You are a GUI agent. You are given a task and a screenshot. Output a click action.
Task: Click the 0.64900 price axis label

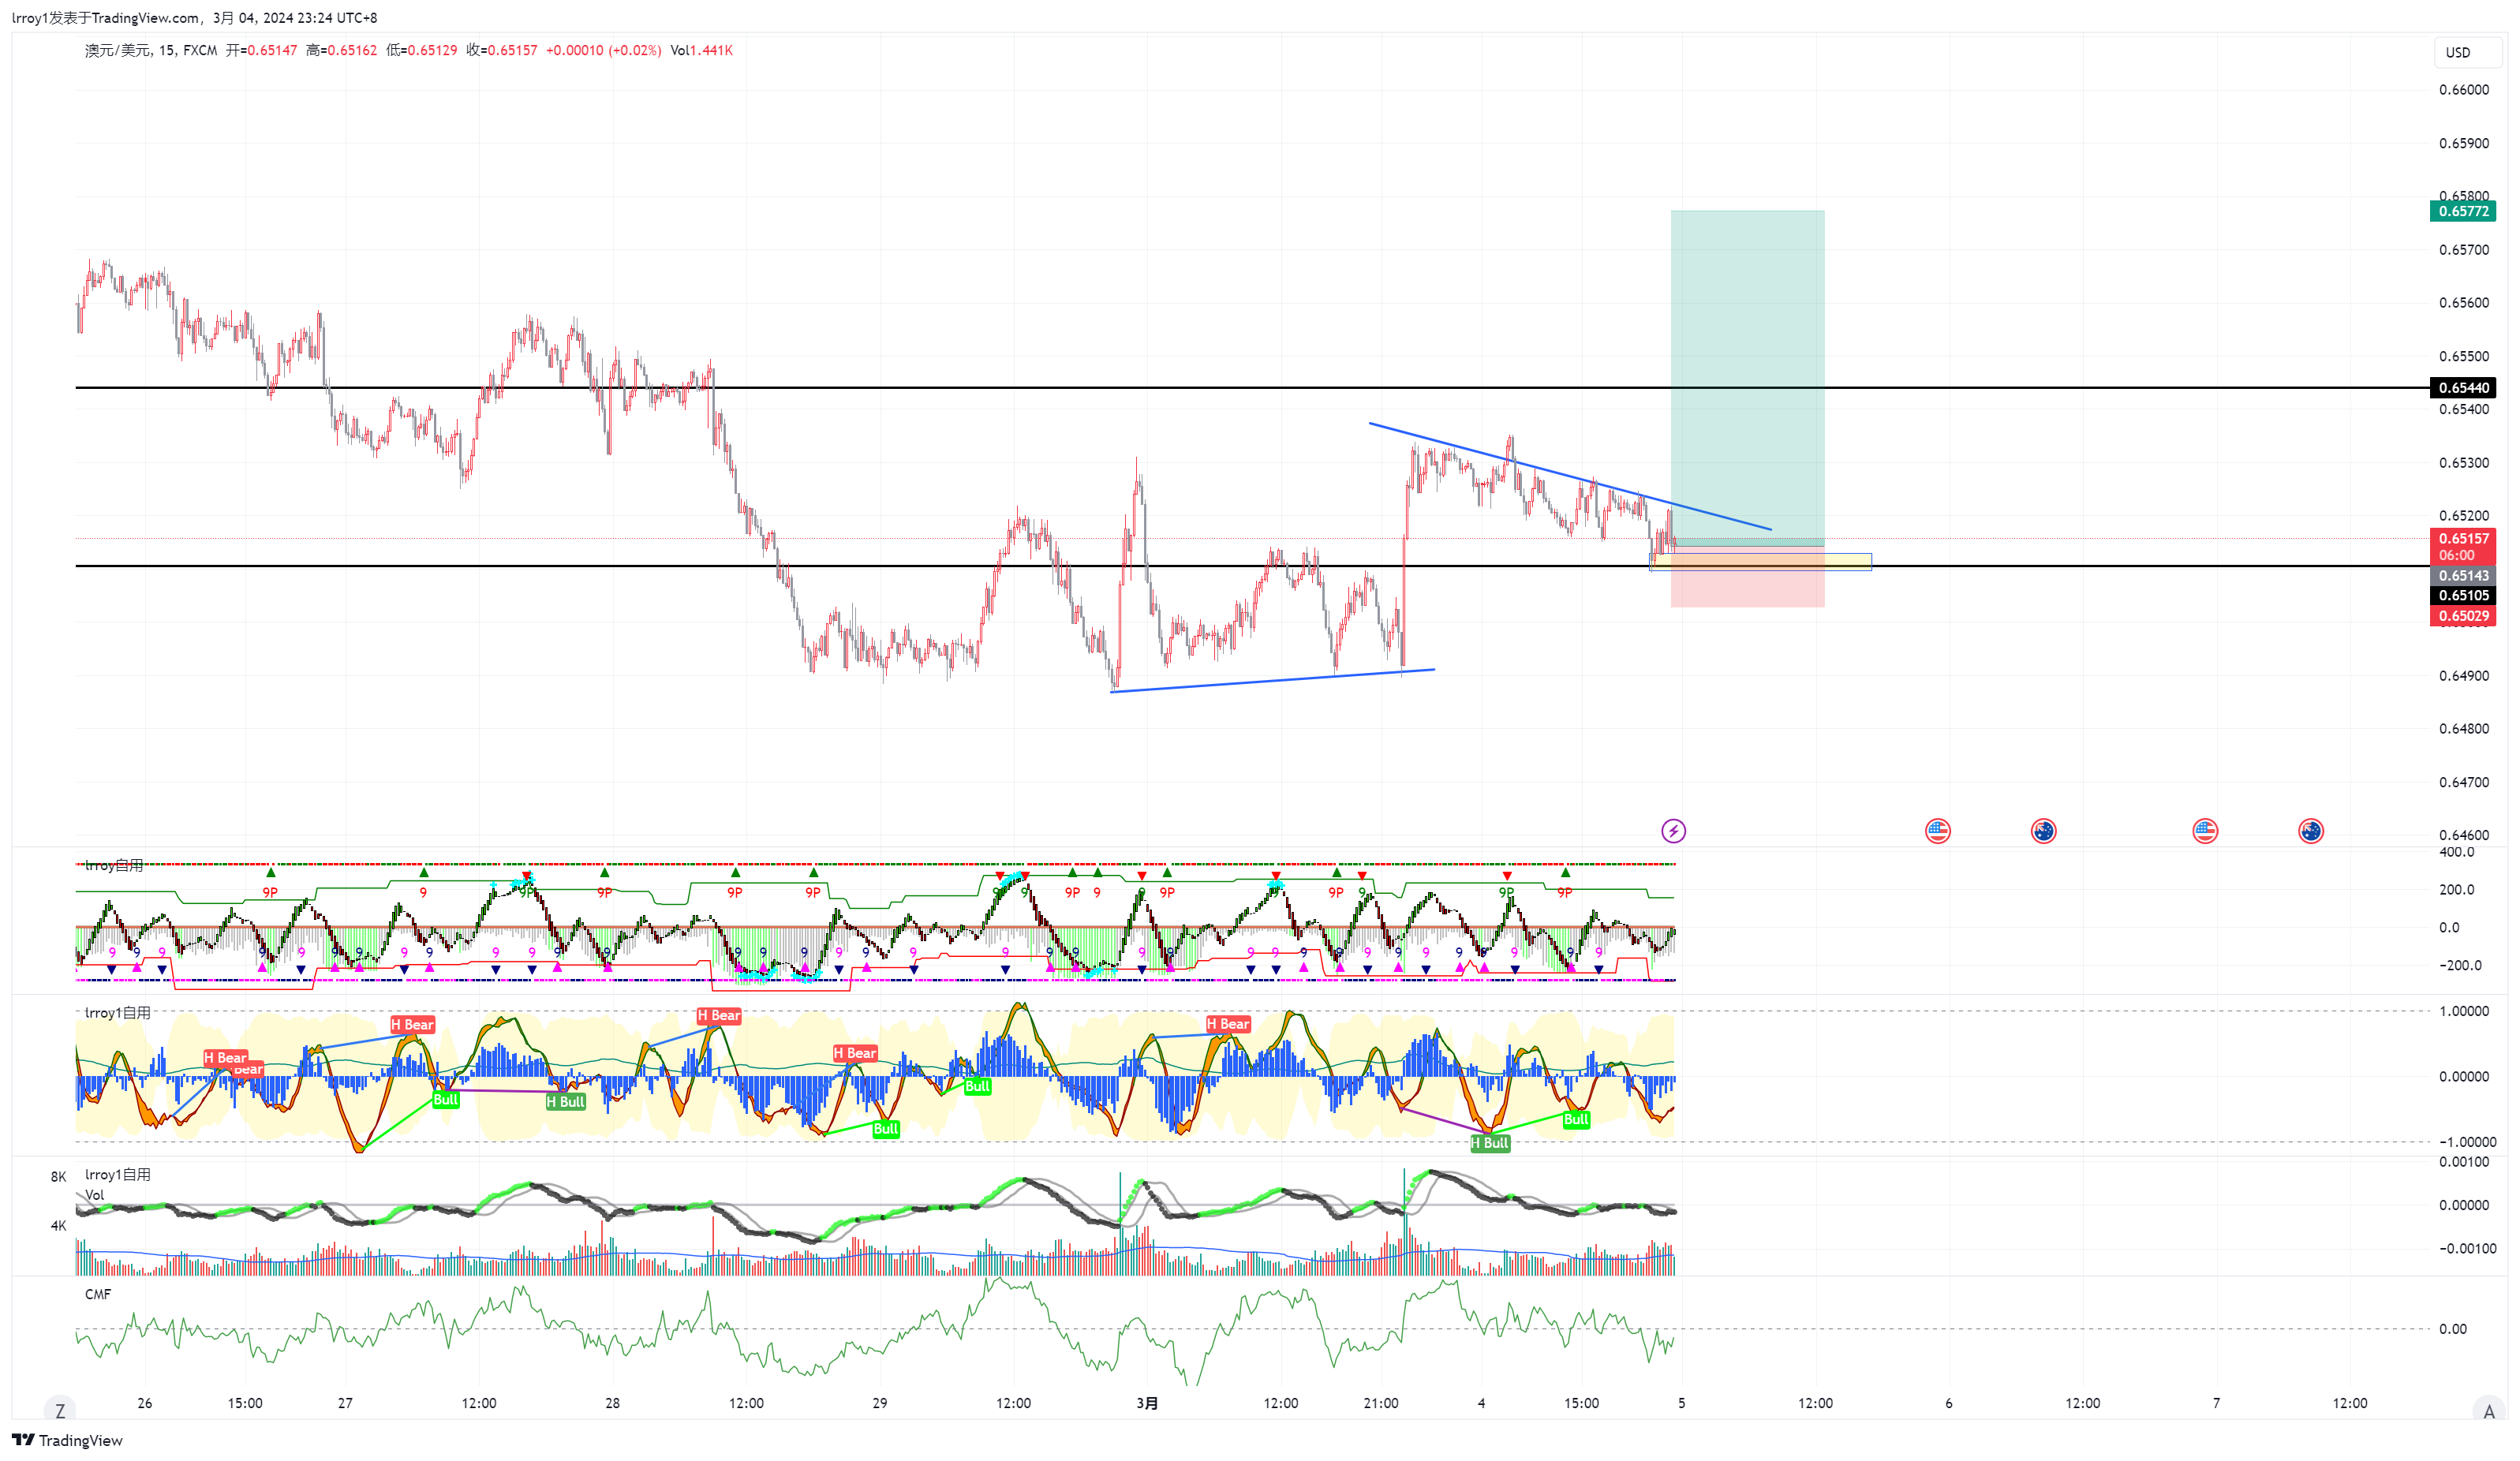click(x=2464, y=676)
